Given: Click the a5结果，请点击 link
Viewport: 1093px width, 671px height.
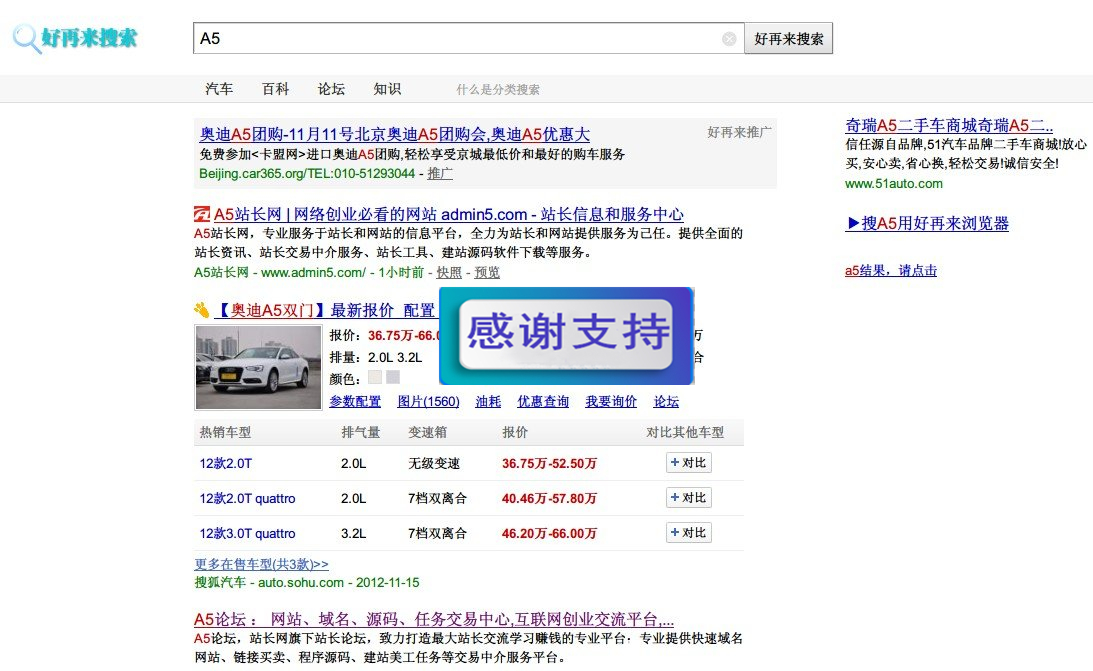Looking at the screenshot, I should tap(891, 270).
